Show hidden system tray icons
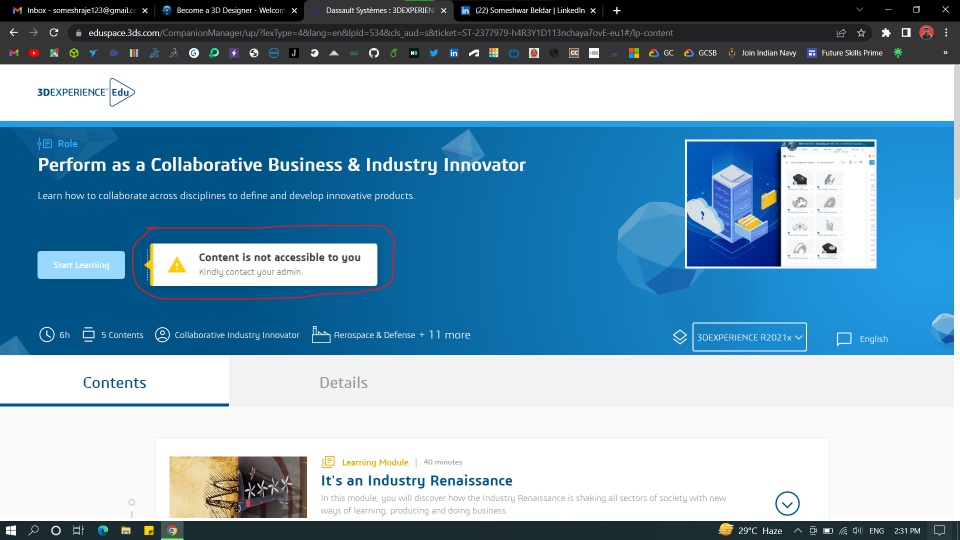The height and width of the screenshot is (540, 960). (798, 531)
